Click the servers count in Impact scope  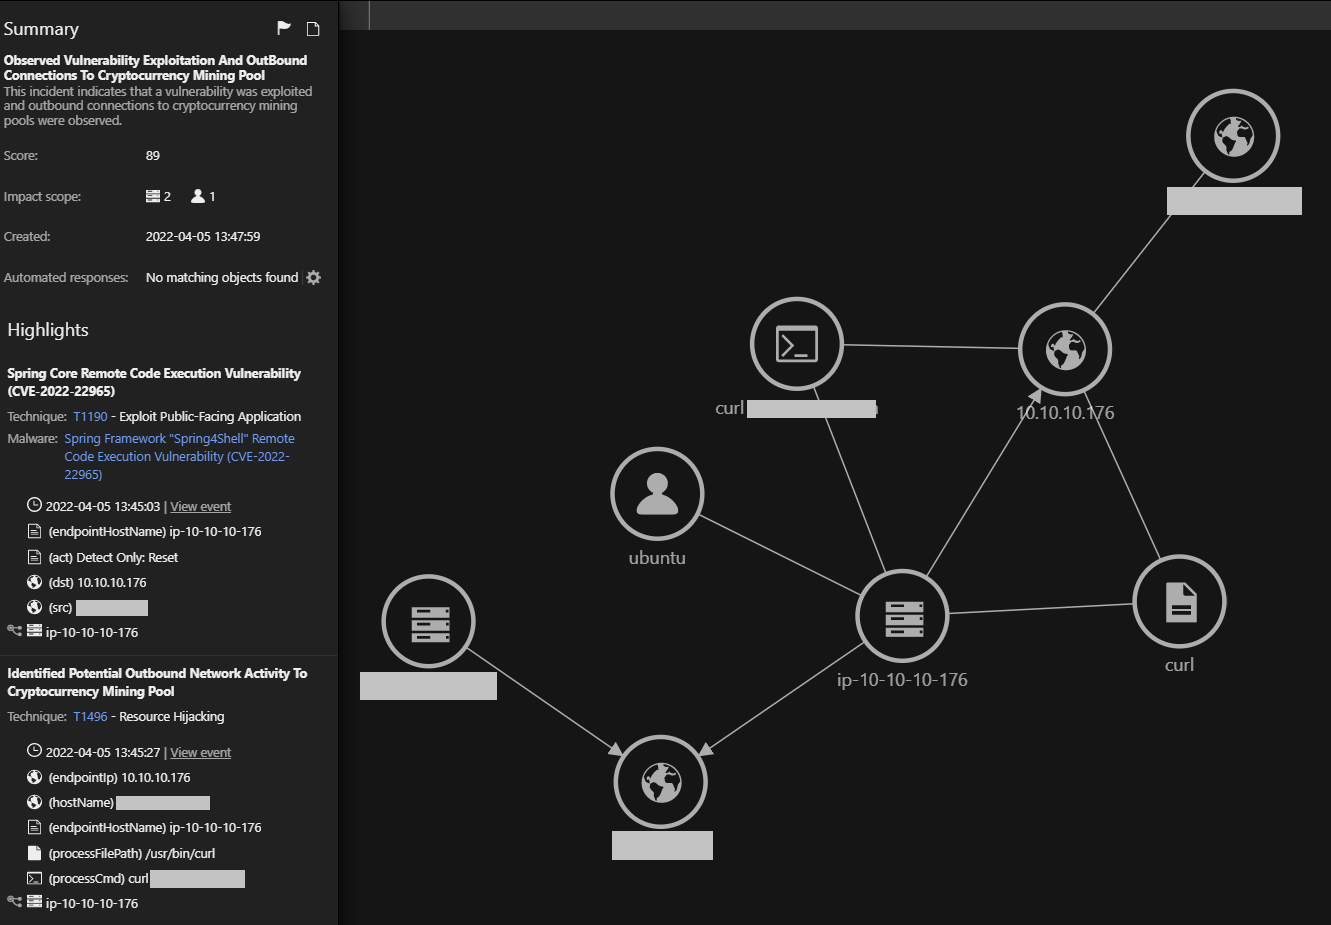click(x=158, y=197)
